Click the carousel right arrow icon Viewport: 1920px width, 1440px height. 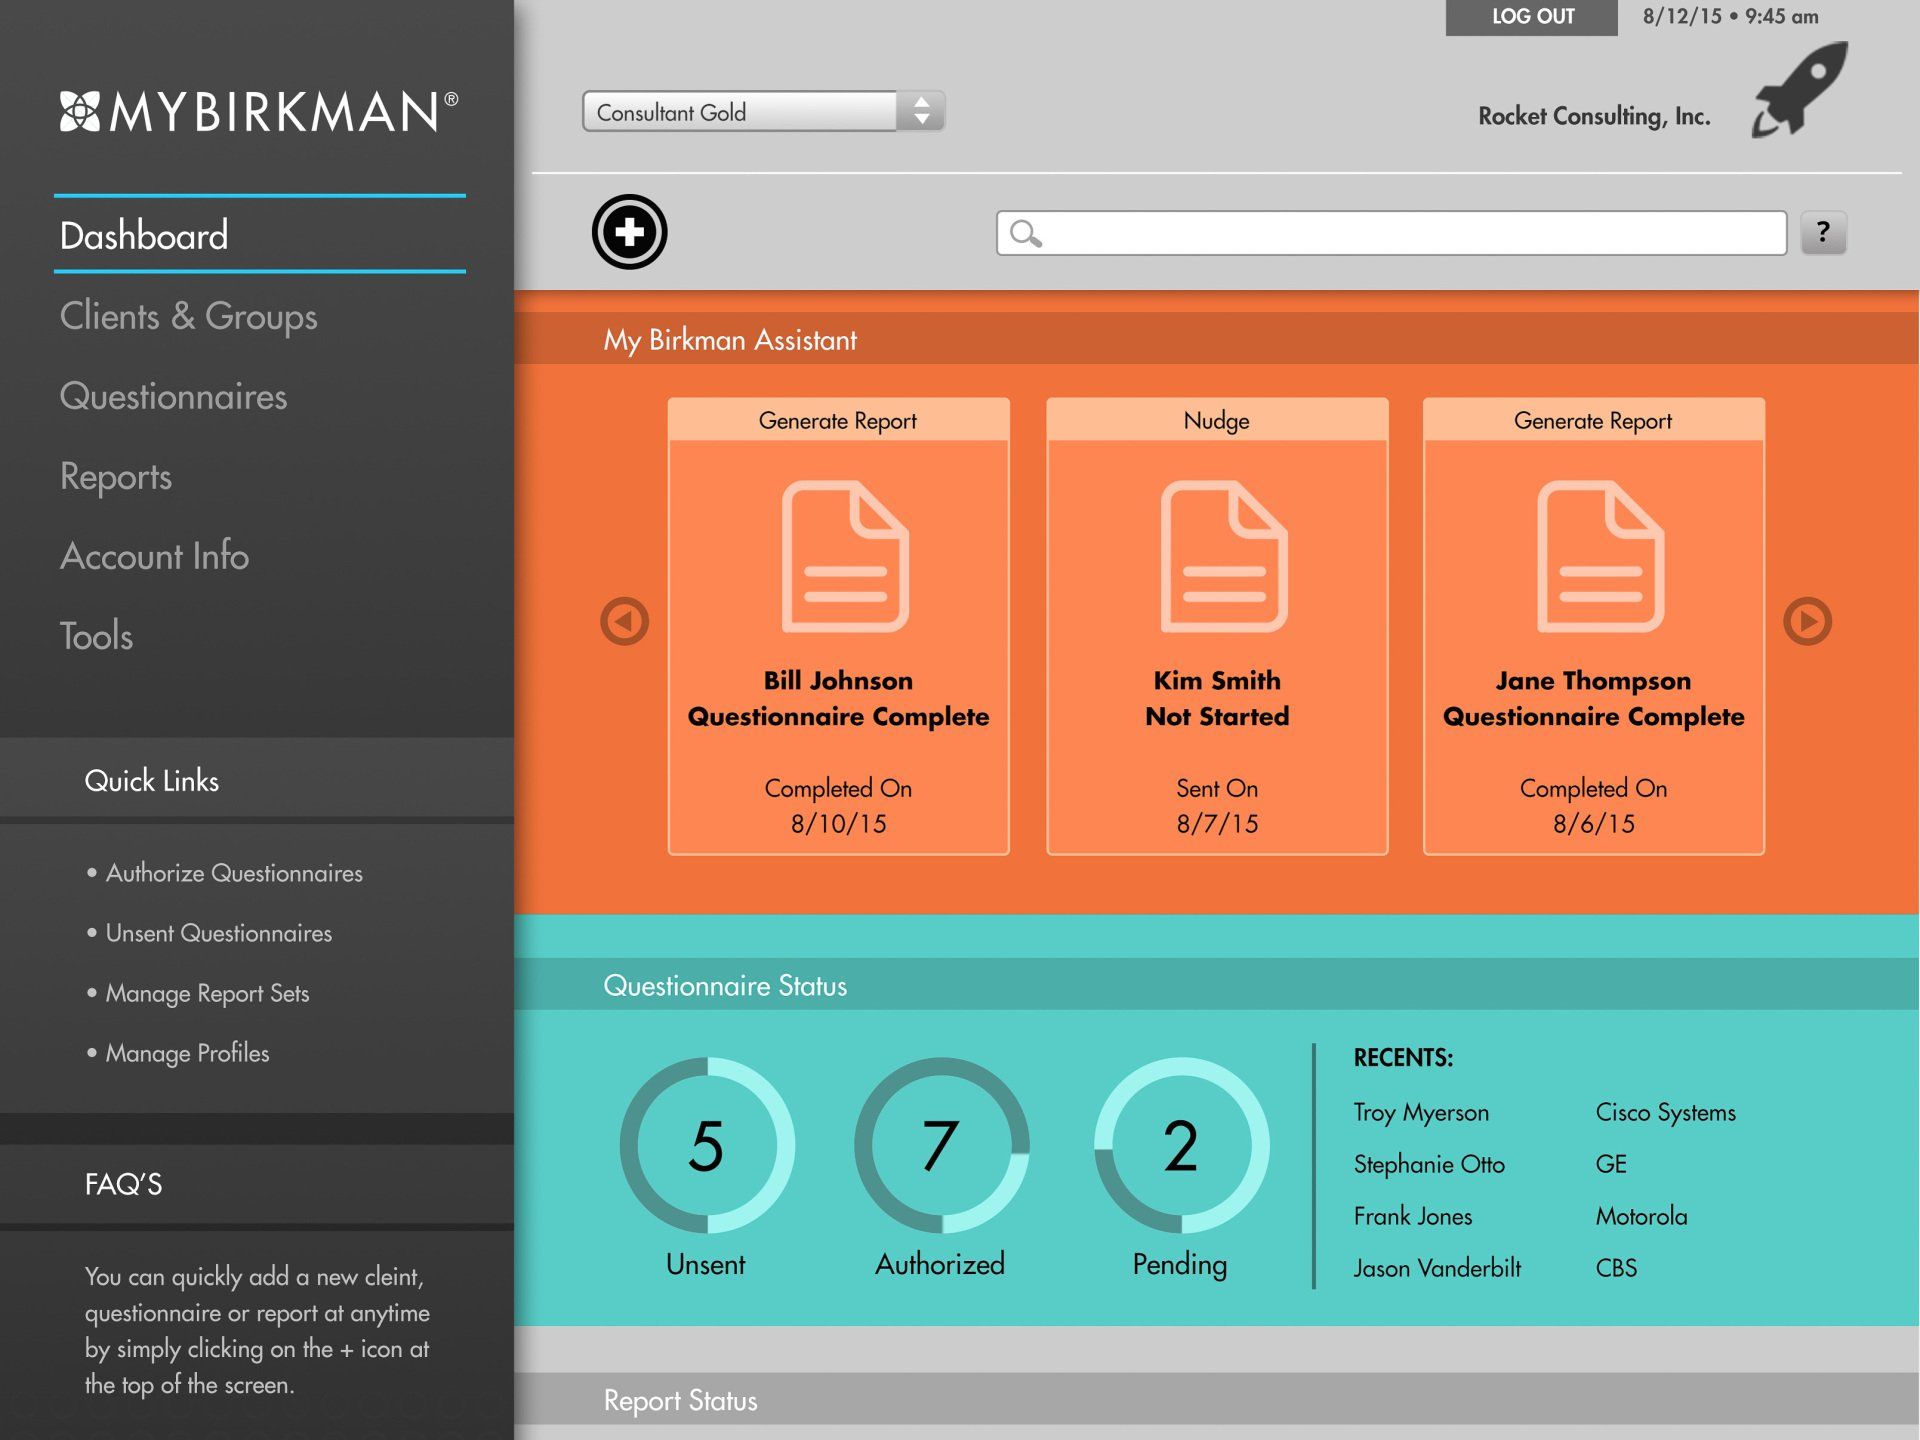pos(1807,621)
